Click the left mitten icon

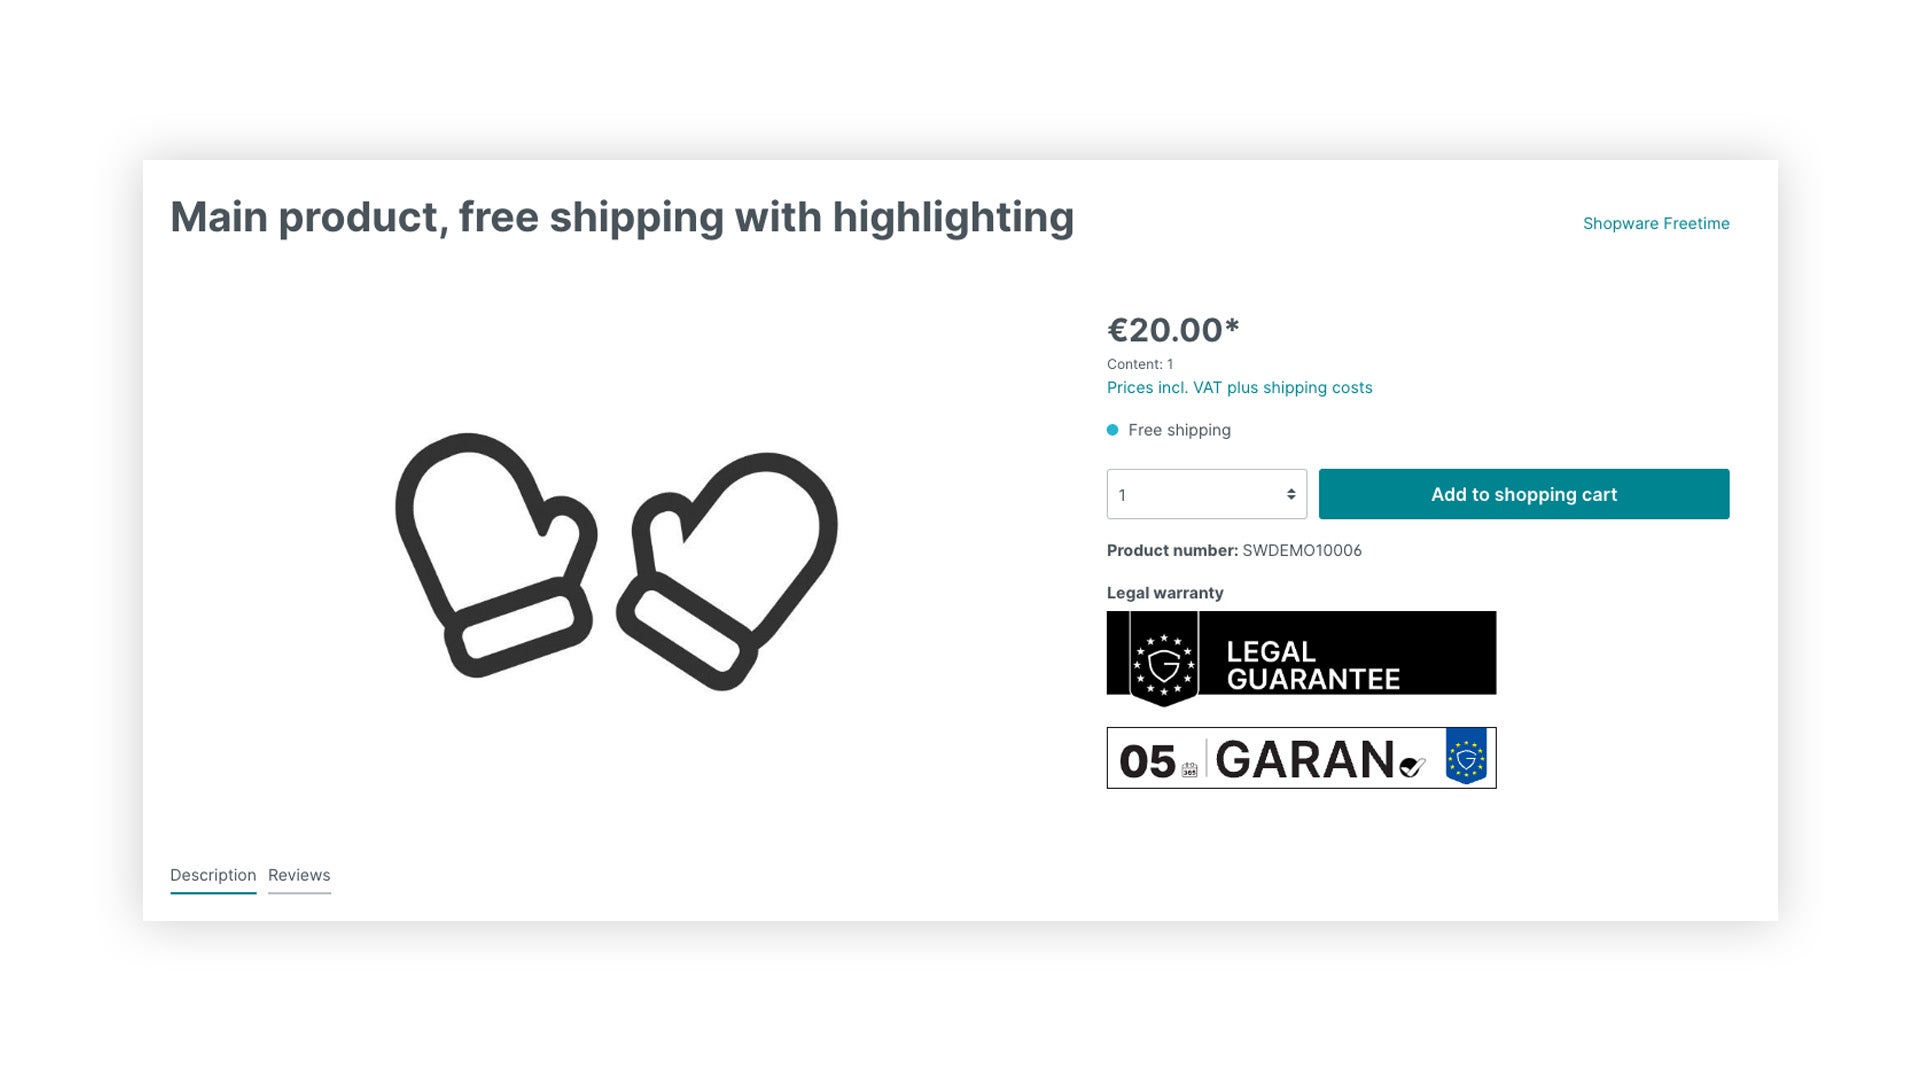click(x=496, y=555)
